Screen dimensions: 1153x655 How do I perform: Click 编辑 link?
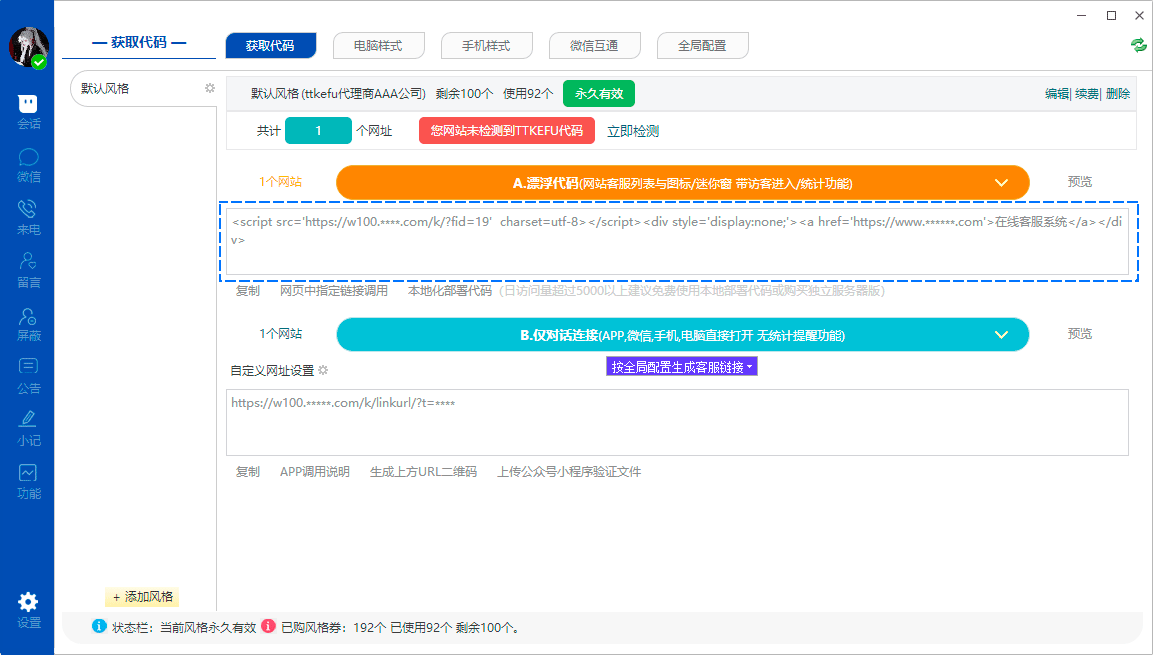[x=1057, y=93]
